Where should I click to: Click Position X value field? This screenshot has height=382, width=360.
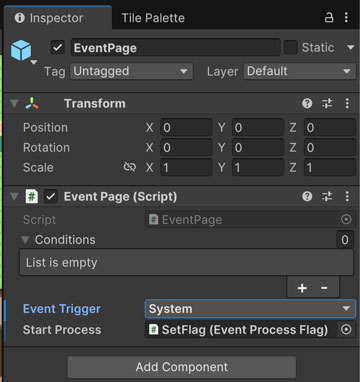click(186, 128)
